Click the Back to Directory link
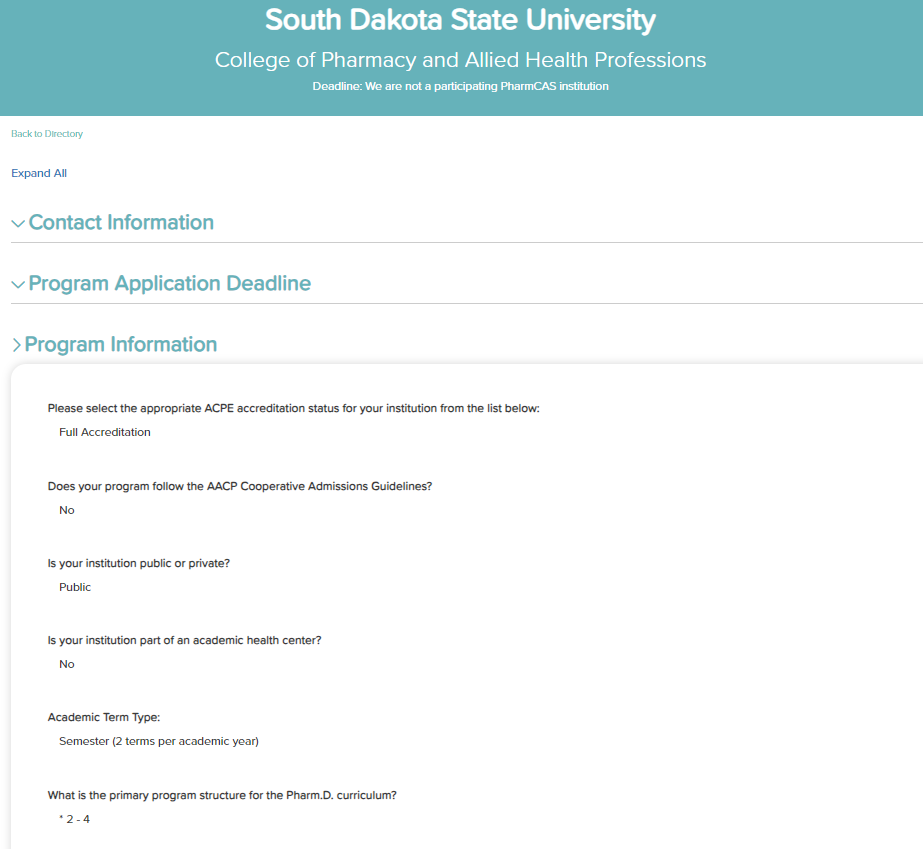 click(47, 134)
